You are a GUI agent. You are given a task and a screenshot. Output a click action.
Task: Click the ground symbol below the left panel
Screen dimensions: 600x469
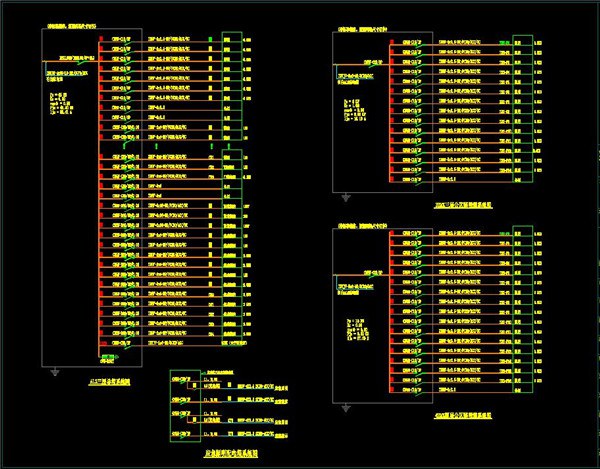[x=53, y=371]
